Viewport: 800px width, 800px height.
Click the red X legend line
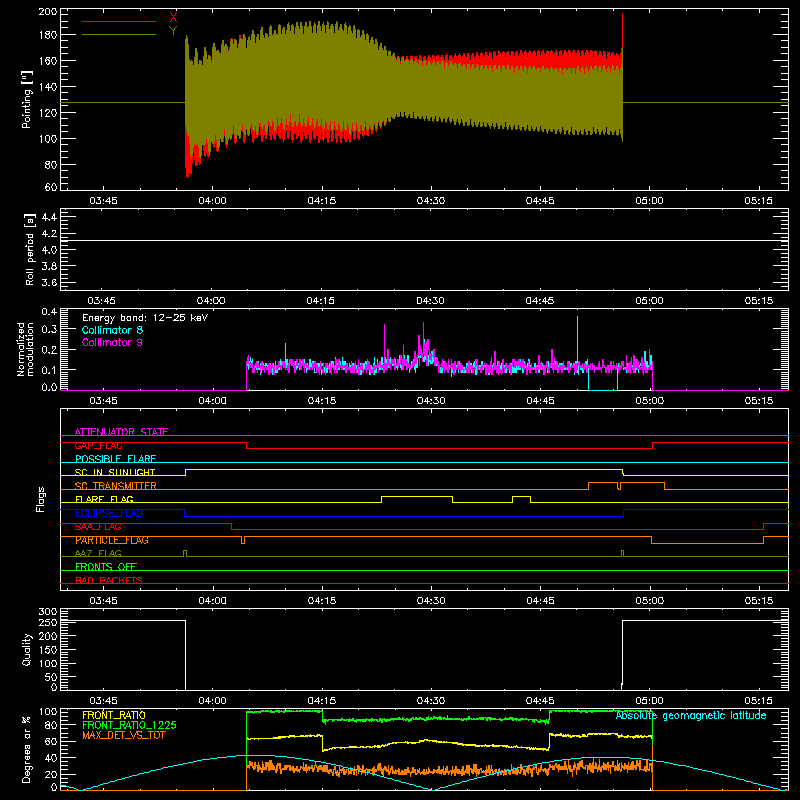(119, 21)
